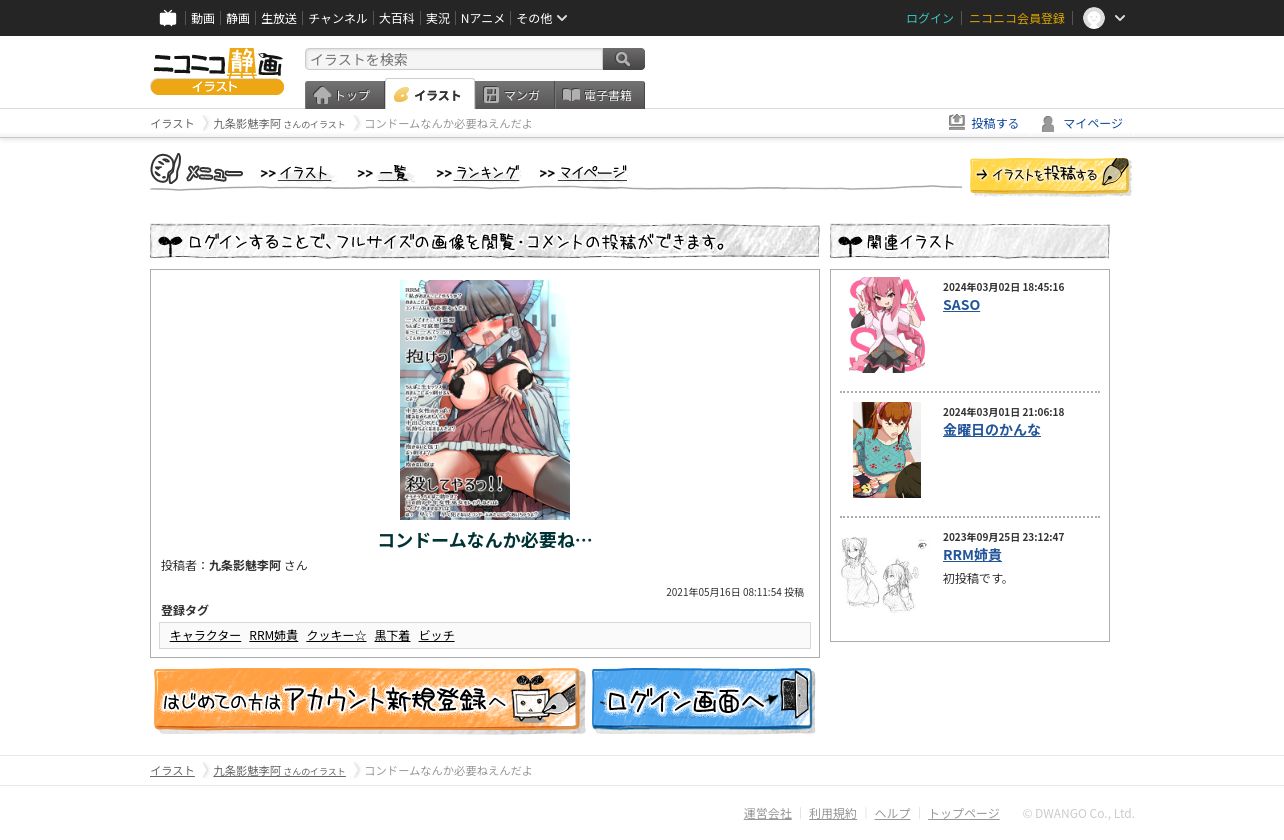Click tag 黒下着

[392, 635]
